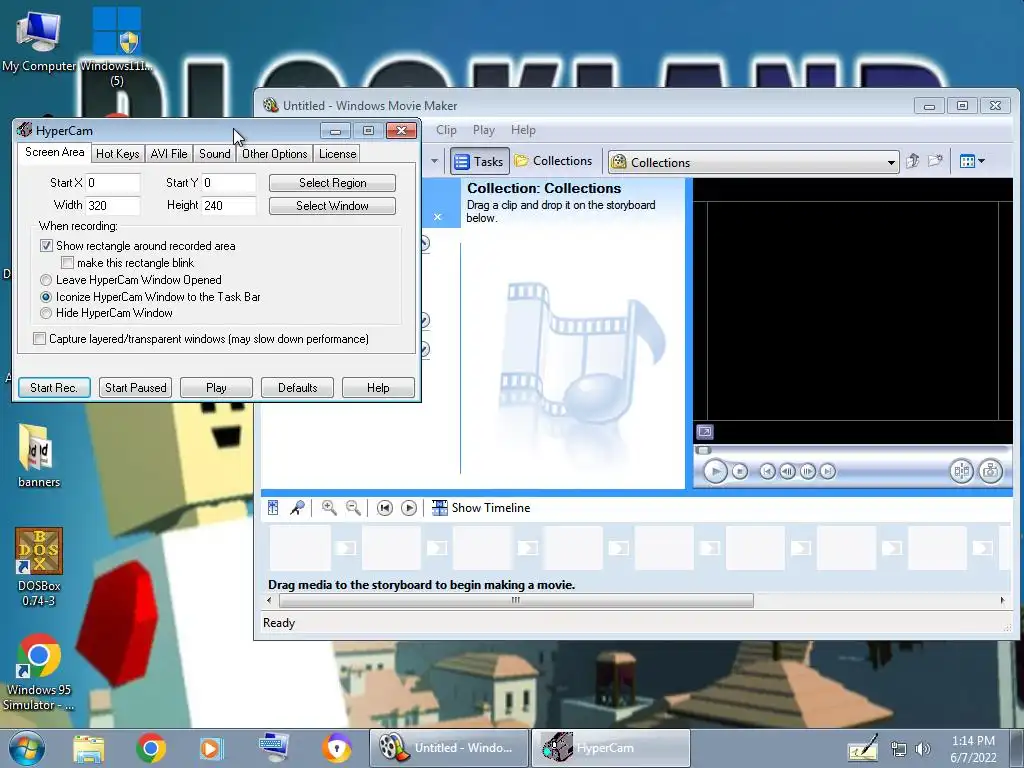
Task: Zoom out the timeline with magnifier minus
Action: pos(353,507)
